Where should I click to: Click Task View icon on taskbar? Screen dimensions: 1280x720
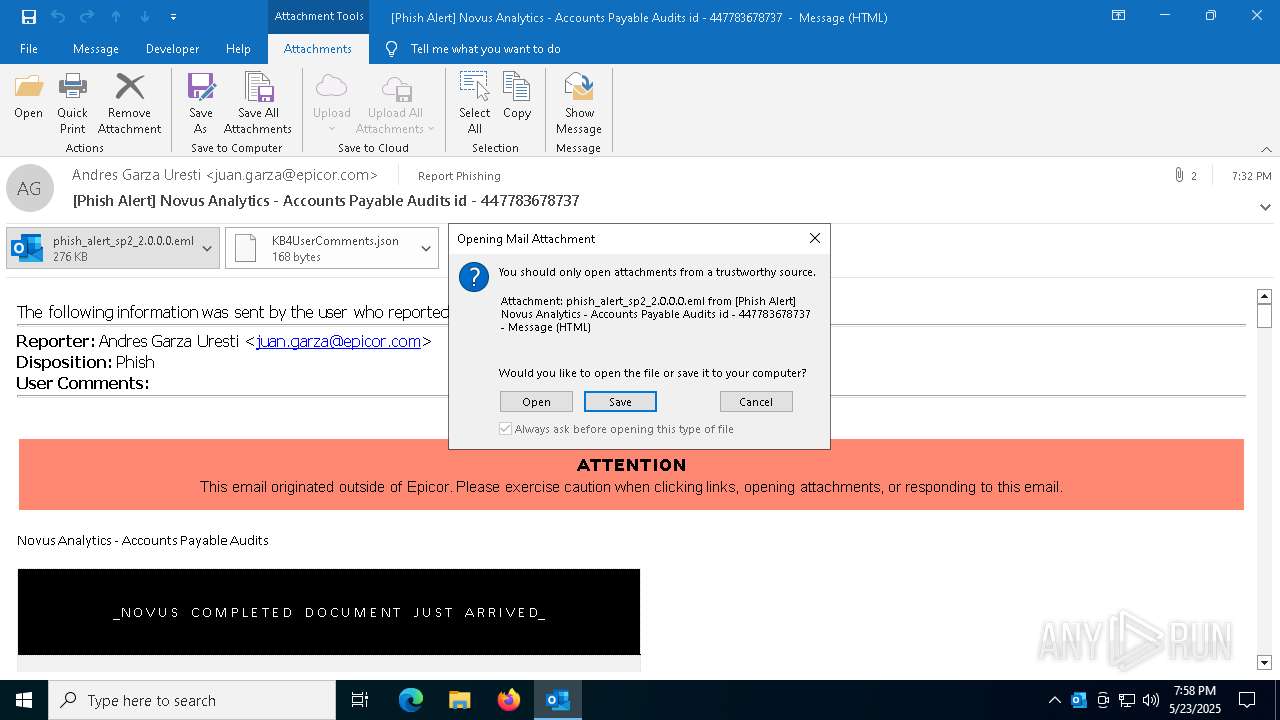(x=360, y=700)
